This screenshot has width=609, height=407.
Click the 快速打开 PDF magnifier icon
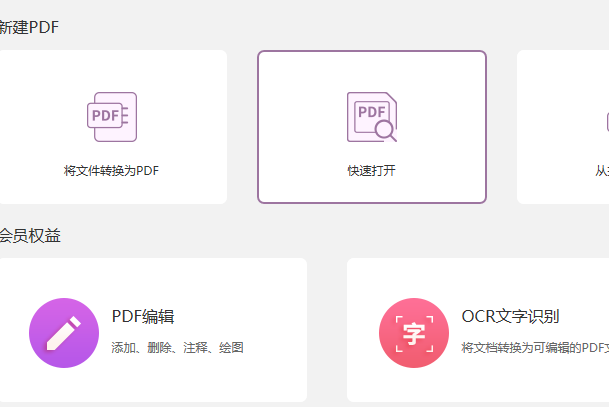pyautogui.click(x=372, y=116)
